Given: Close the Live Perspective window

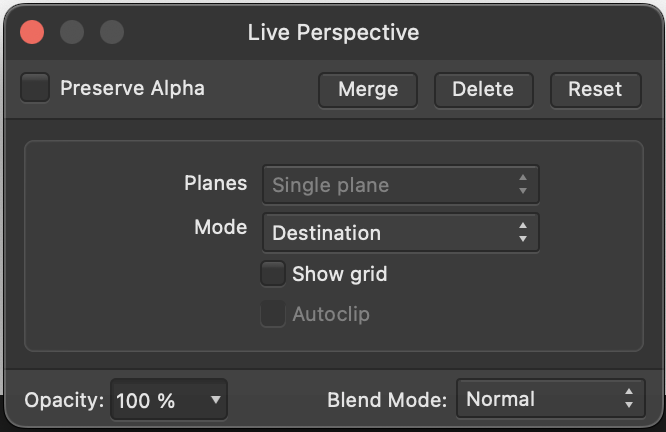Looking at the screenshot, I should click(x=32, y=32).
